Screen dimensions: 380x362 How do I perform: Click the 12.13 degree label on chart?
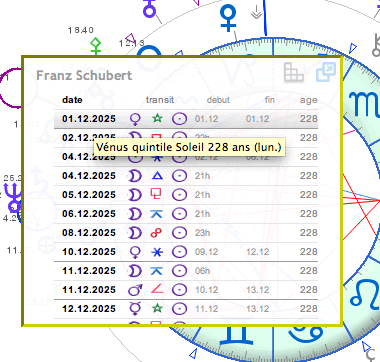coord(132,43)
